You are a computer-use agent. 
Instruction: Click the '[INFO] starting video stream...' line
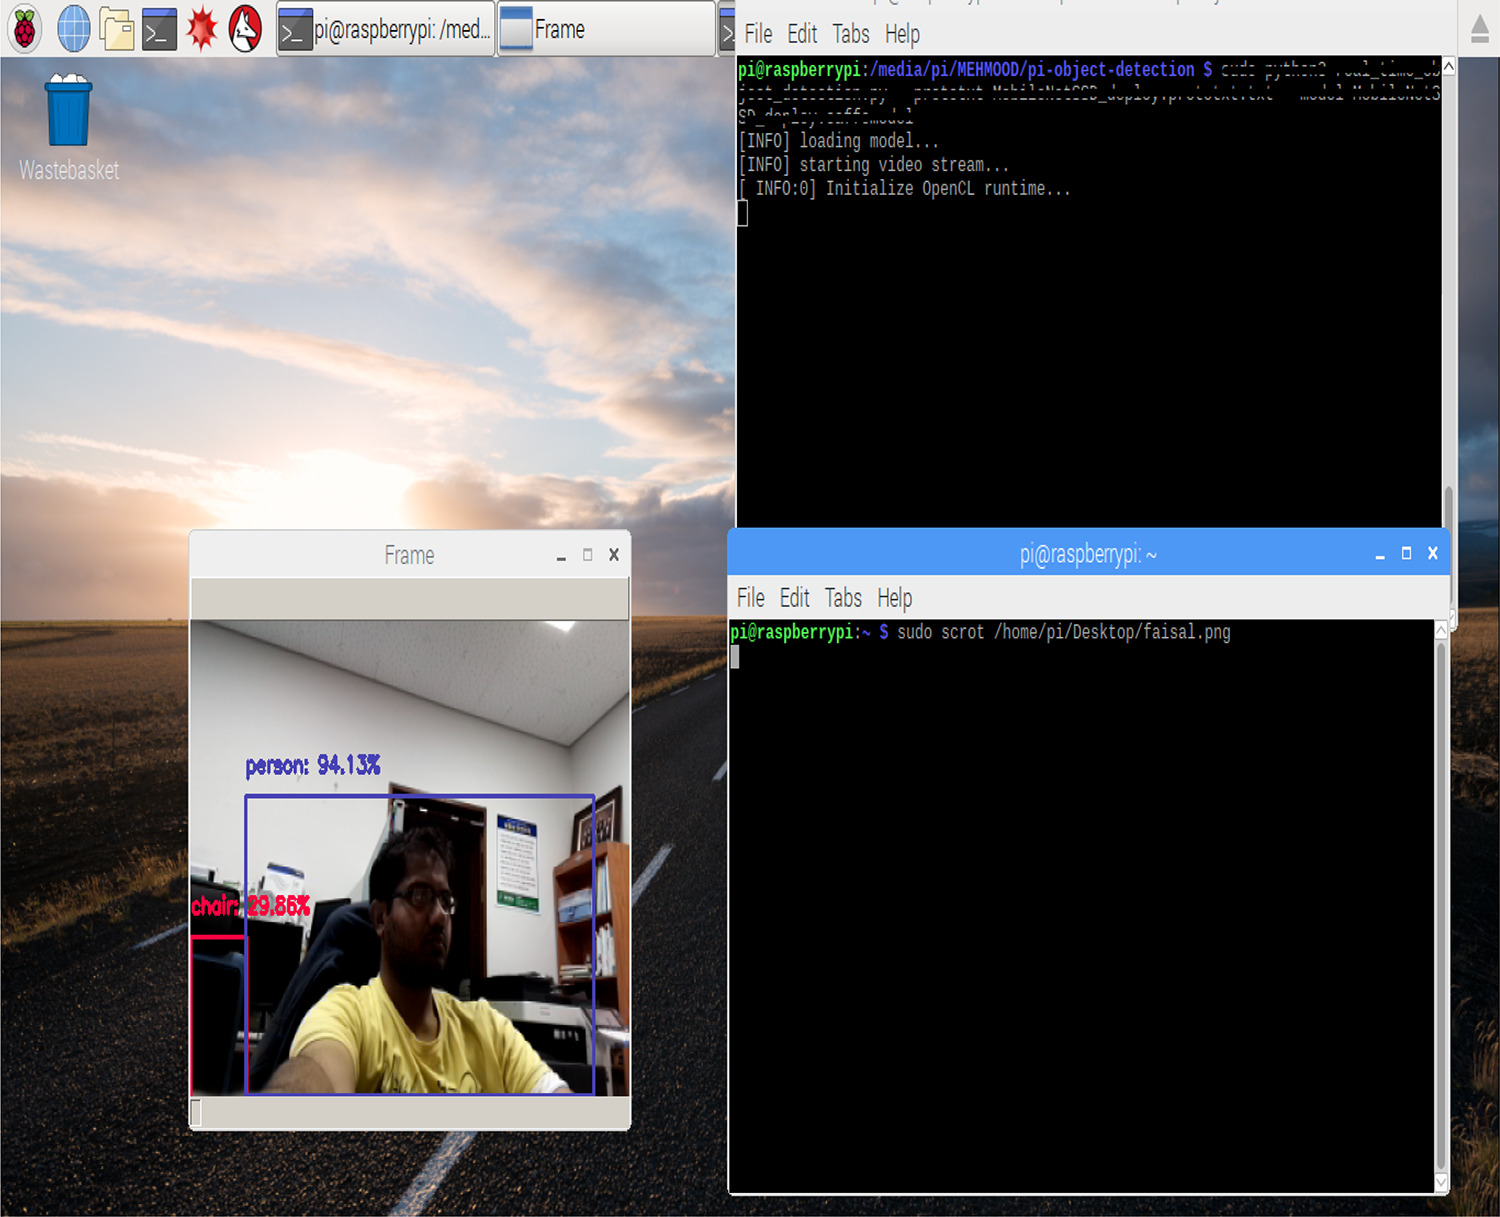coord(873,165)
